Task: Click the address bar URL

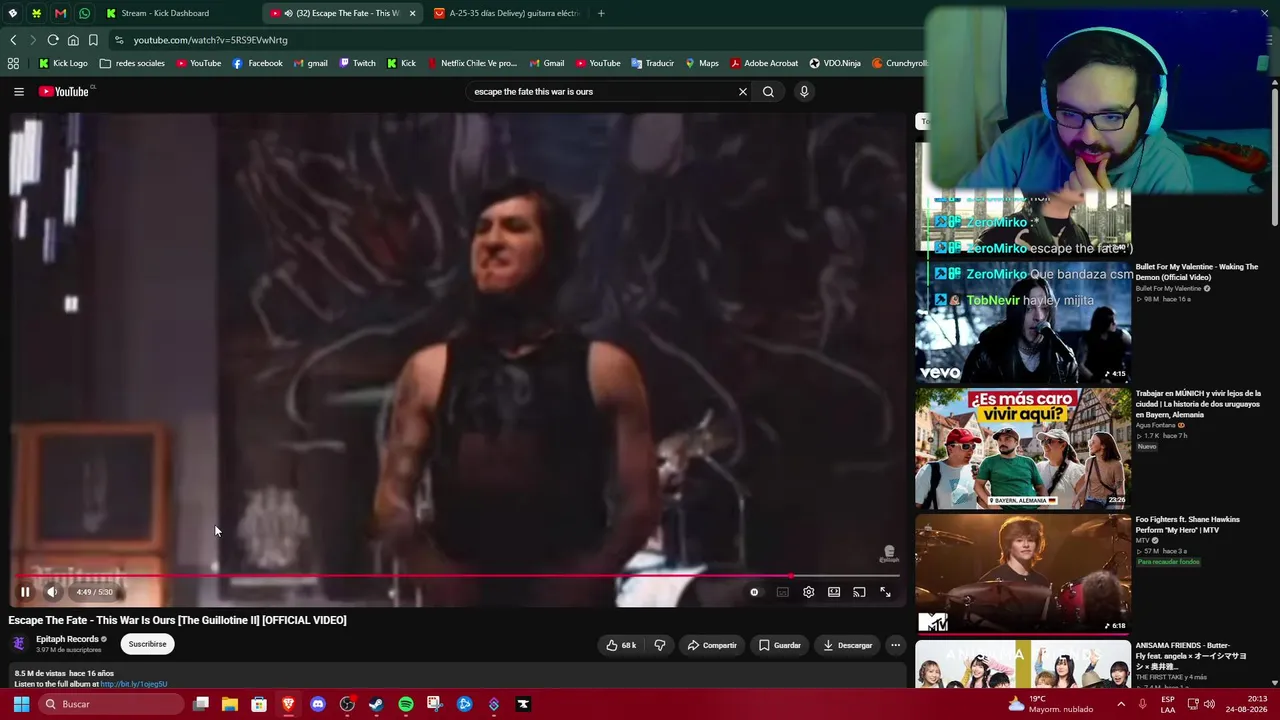Action: tap(210, 40)
